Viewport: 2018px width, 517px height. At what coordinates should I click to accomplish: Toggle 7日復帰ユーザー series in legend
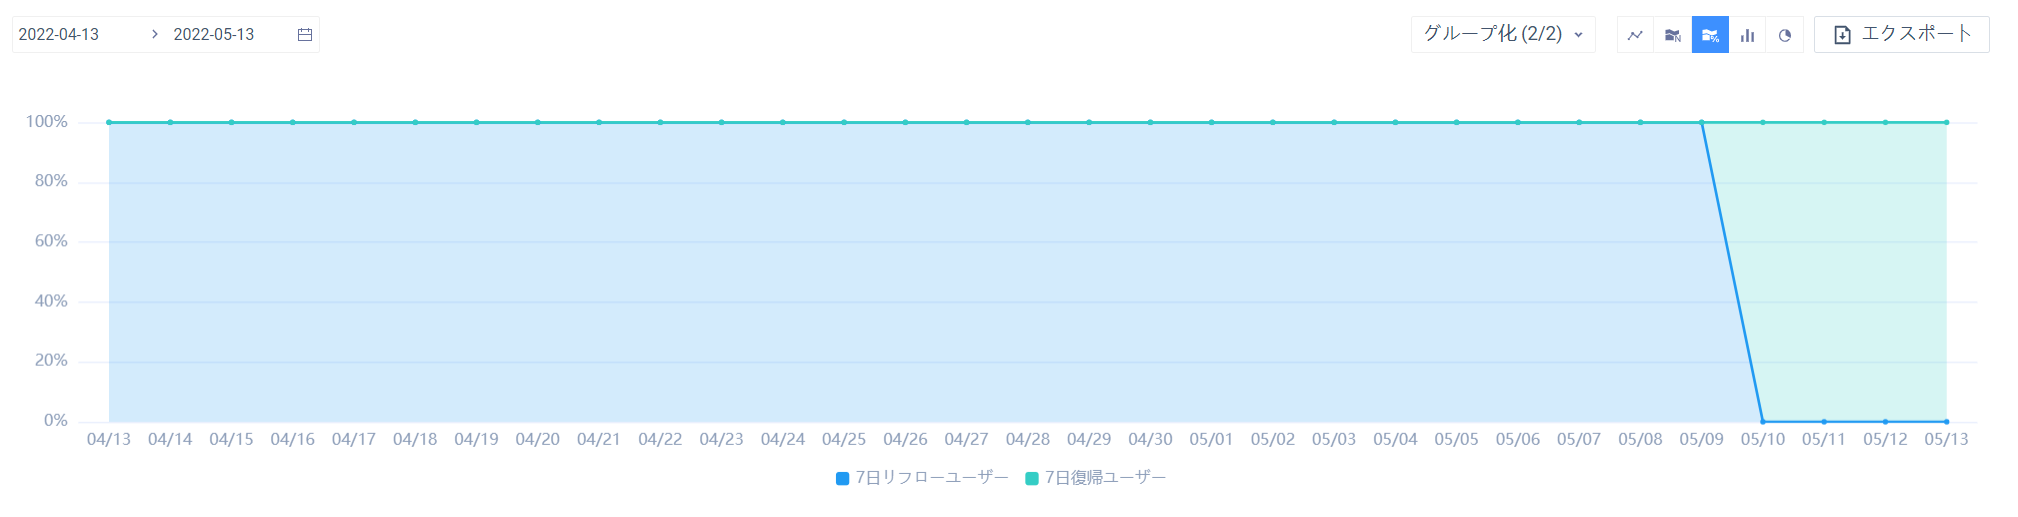point(1096,478)
